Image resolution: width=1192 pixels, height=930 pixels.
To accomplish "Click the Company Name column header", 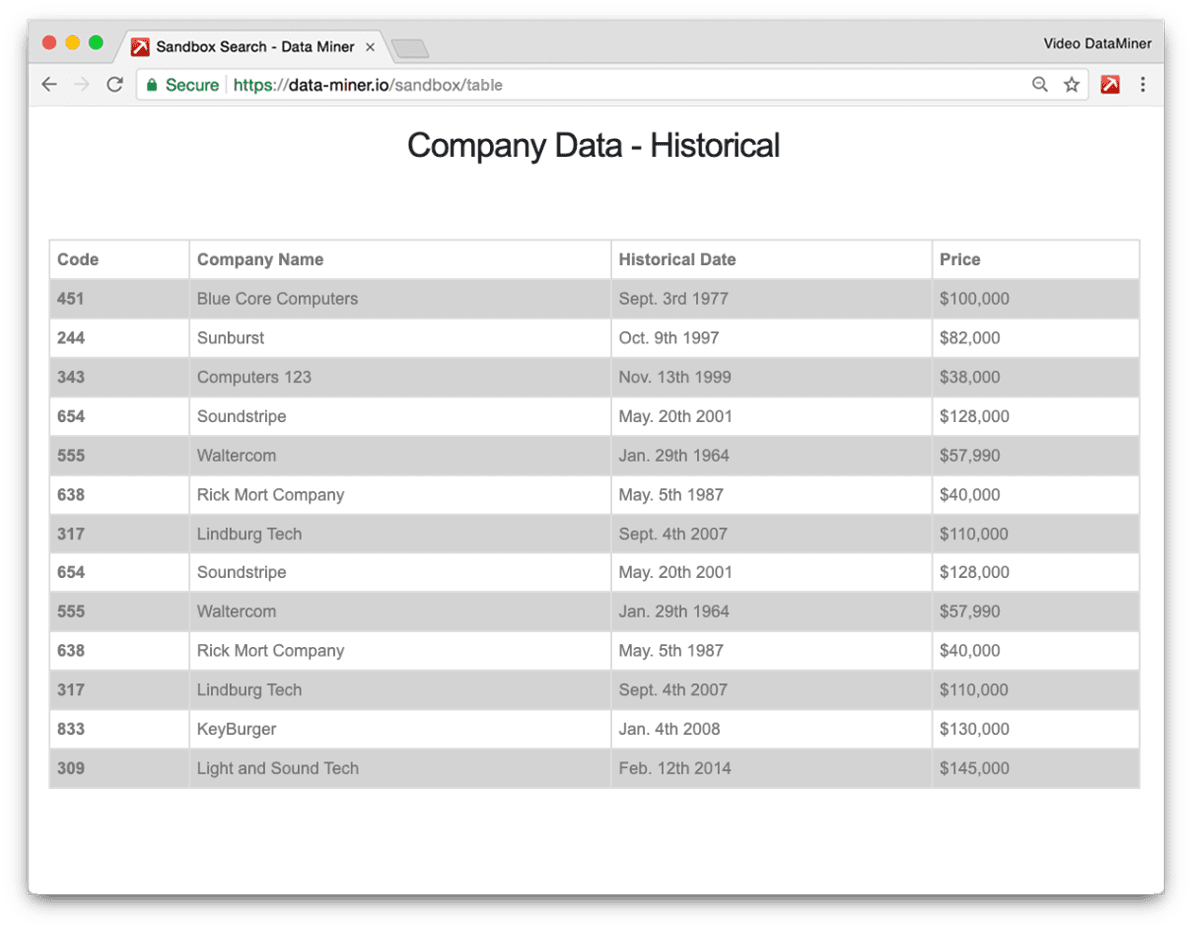I will (259, 259).
